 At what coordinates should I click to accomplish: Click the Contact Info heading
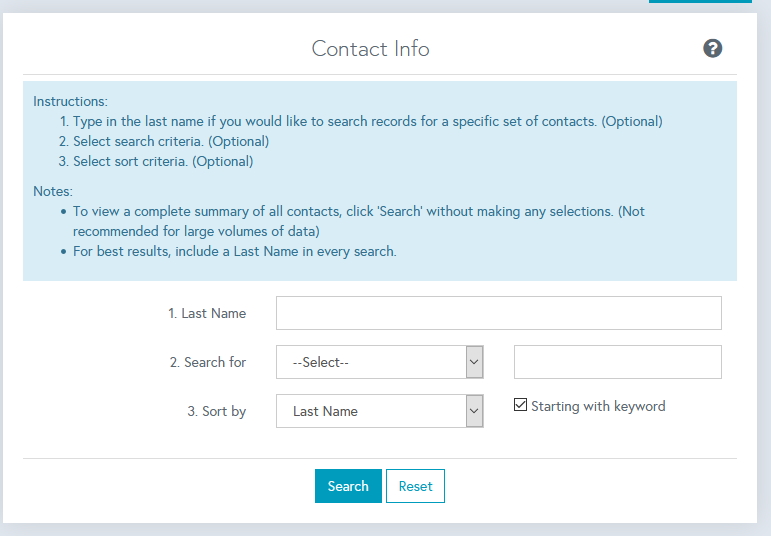coord(371,49)
